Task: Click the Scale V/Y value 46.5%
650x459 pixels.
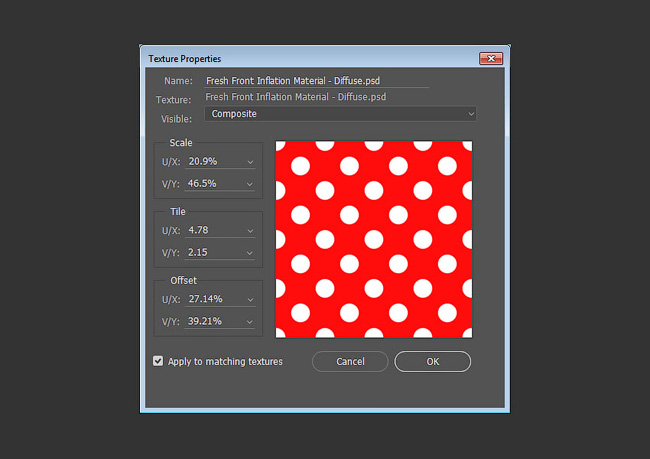Action: pyautogui.click(x=202, y=184)
